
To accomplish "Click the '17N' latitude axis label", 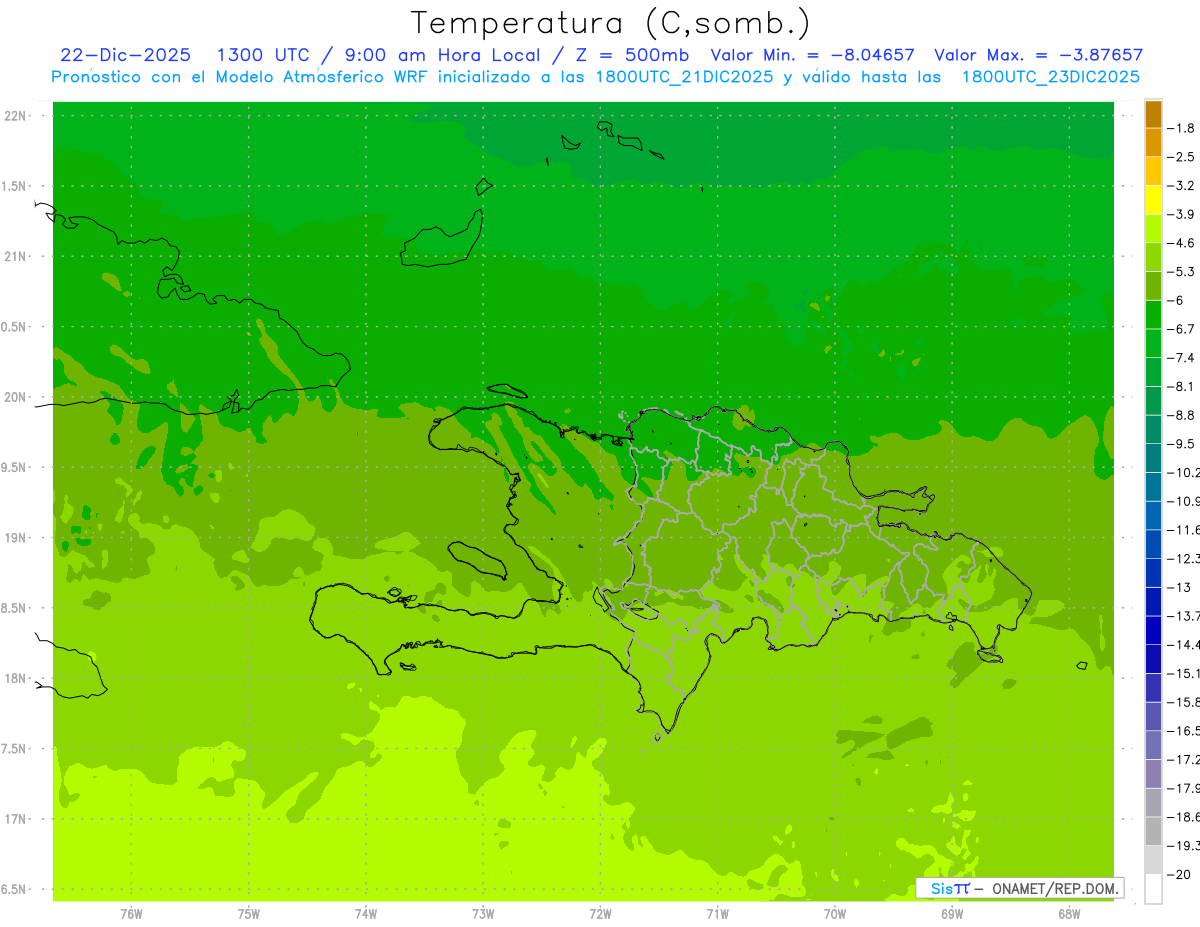I will (17, 819).
